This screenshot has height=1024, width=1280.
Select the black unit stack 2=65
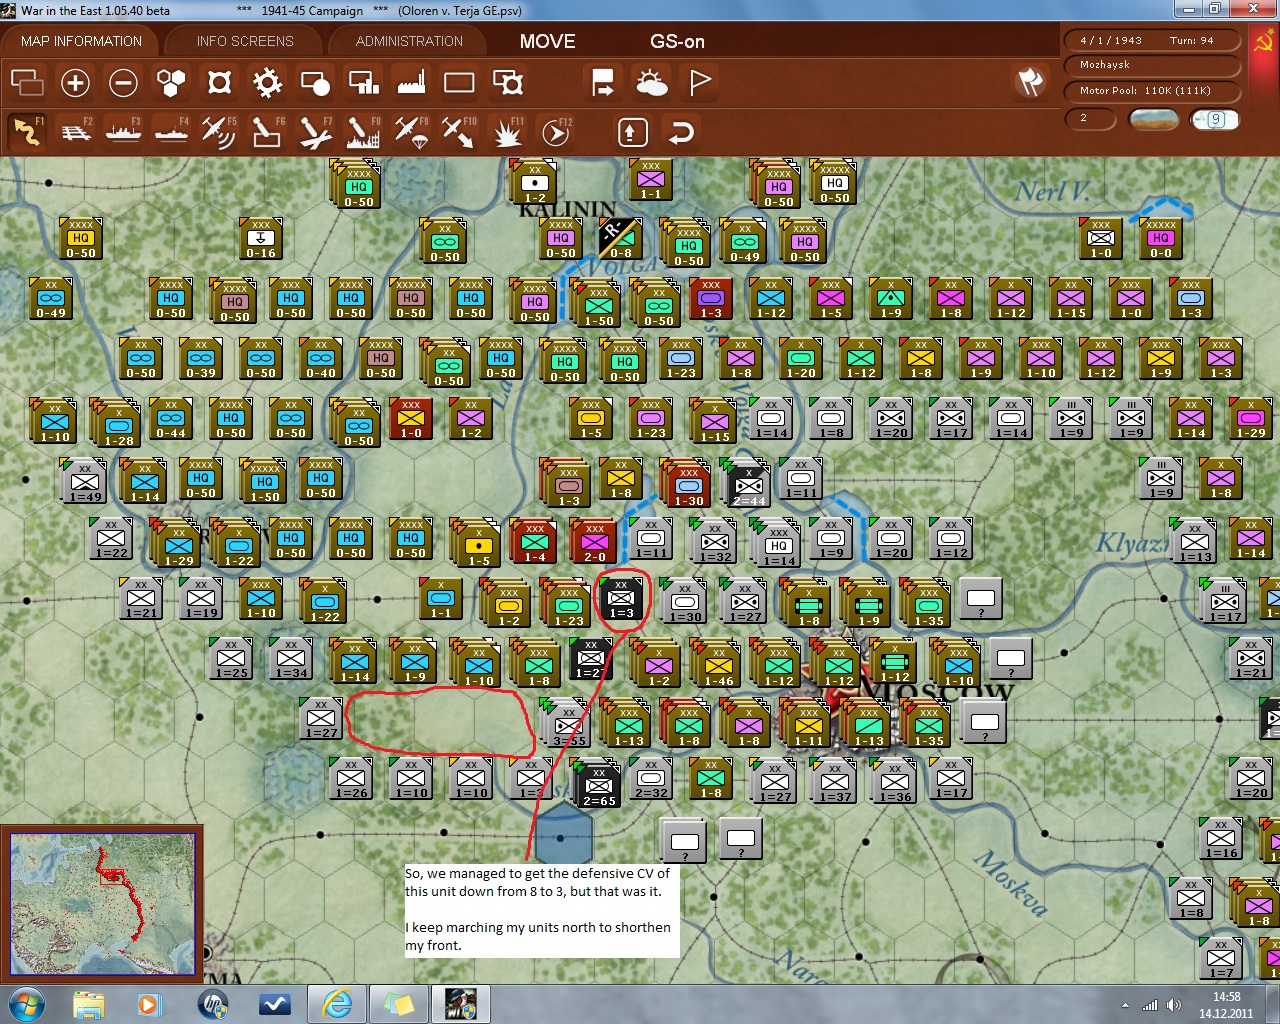tap(598, 783)
